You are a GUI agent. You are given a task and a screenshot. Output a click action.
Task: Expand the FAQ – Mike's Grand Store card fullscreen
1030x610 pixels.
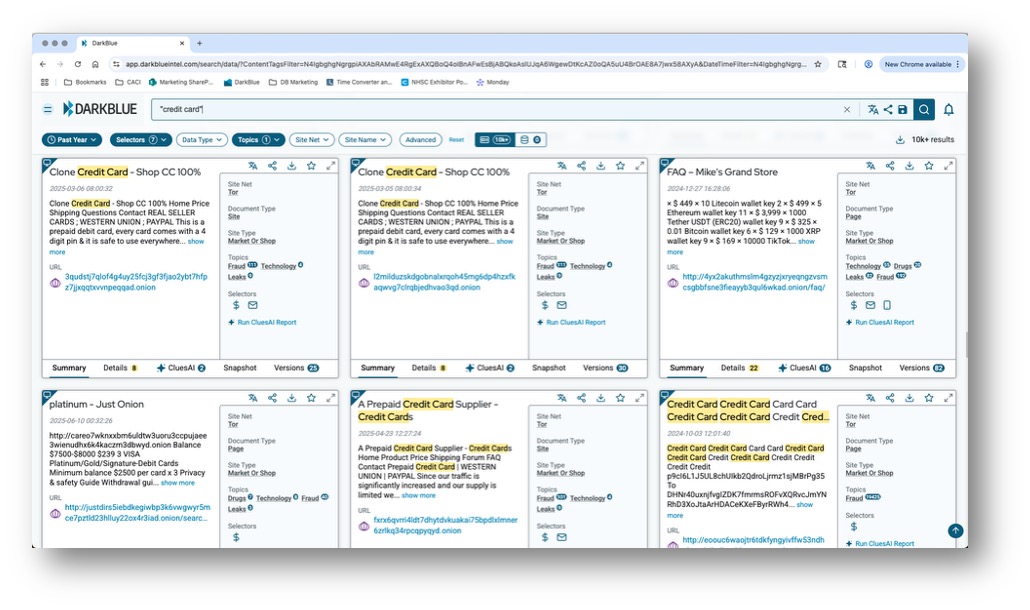click(948, 166)
